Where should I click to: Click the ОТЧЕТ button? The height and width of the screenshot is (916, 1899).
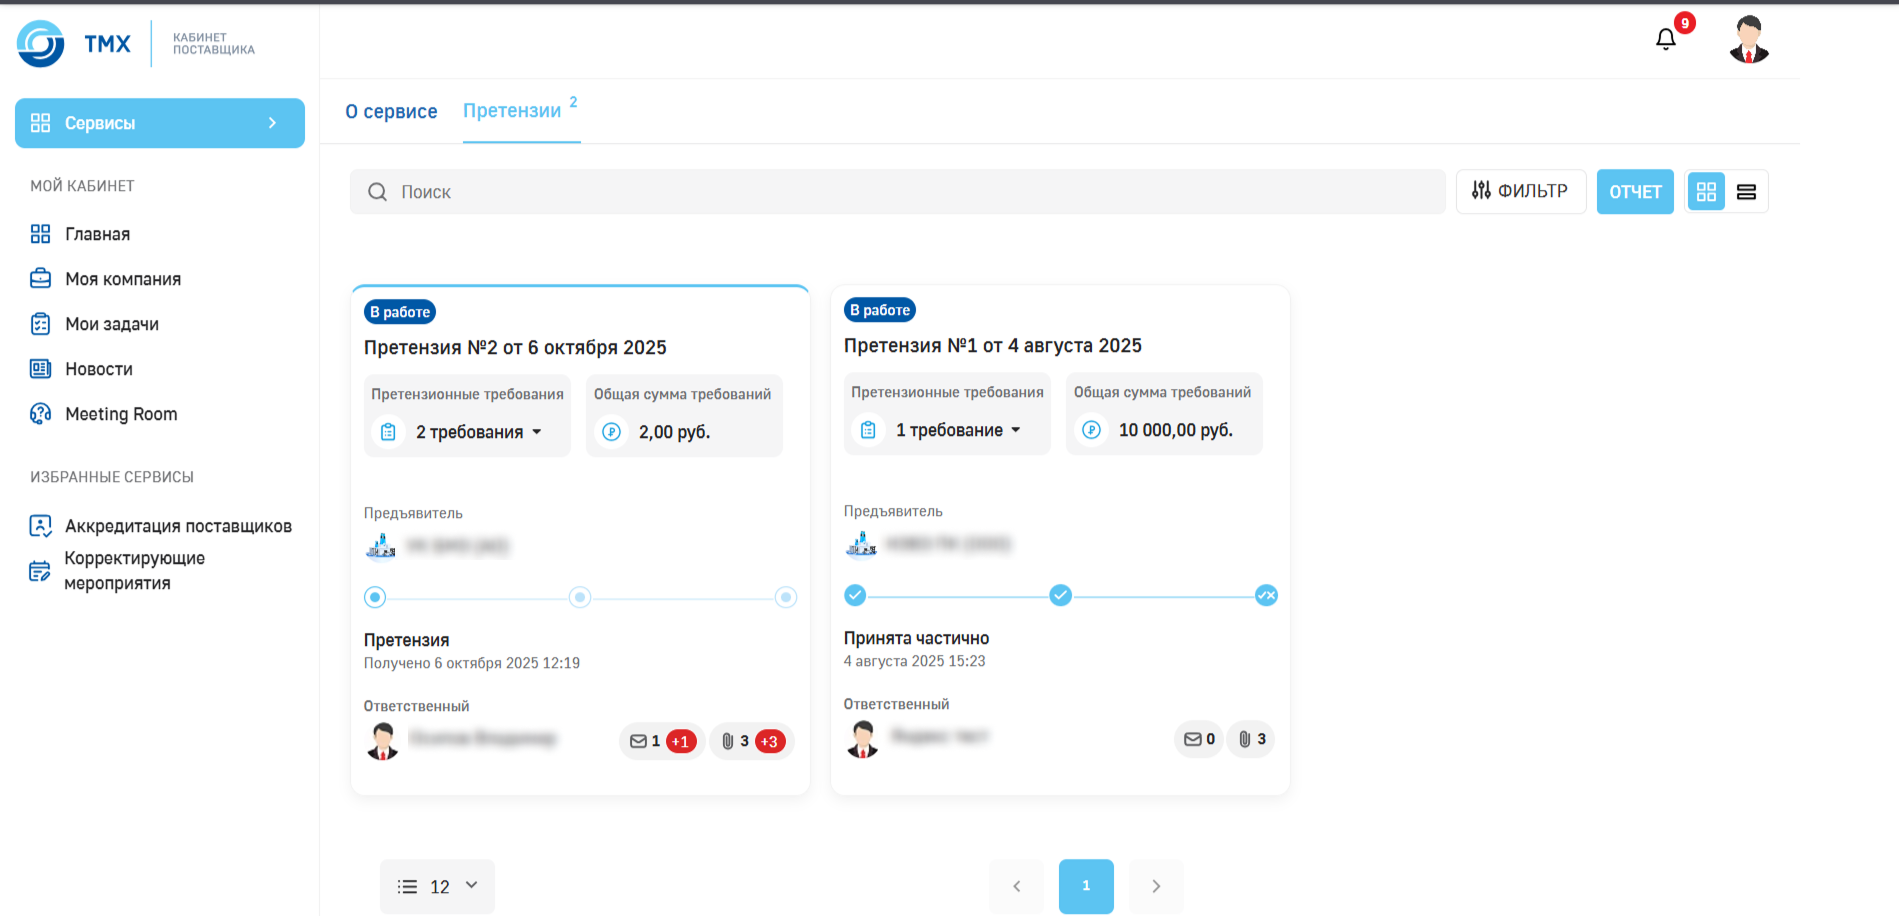(1634, 192)
